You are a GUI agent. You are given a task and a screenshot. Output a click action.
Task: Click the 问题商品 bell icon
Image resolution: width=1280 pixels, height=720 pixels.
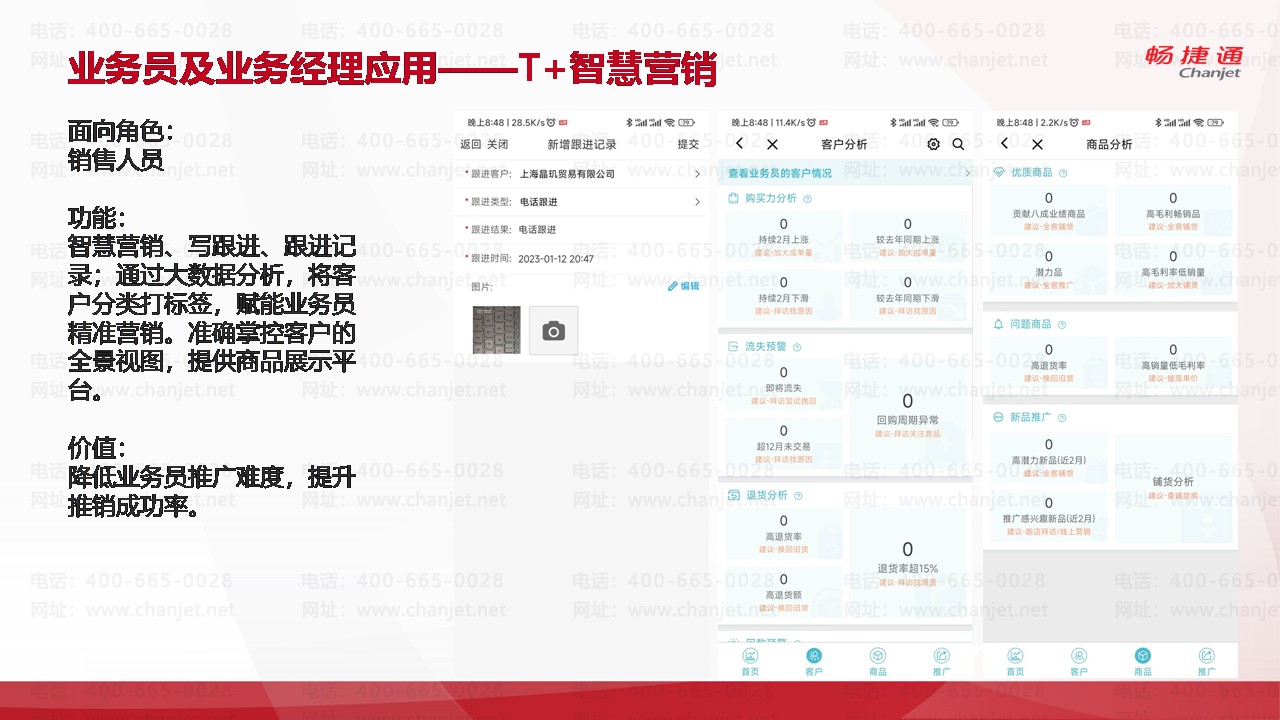[x=998, y=324]
